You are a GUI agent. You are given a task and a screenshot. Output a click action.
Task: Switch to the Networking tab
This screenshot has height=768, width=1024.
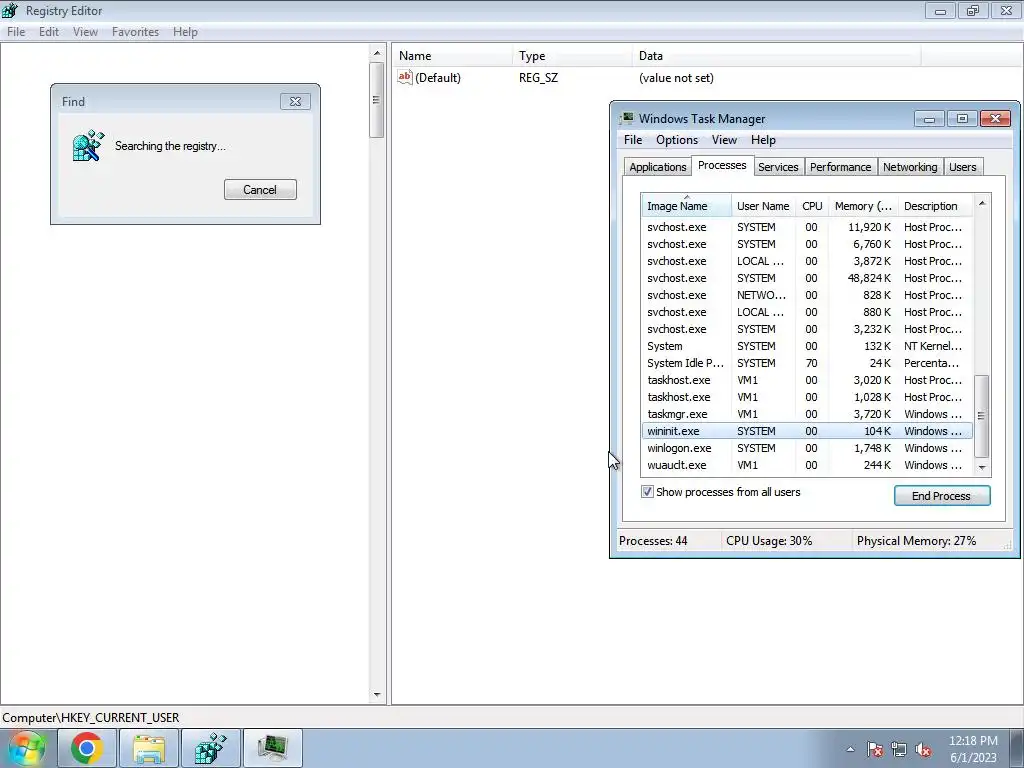tap(910, 167)
